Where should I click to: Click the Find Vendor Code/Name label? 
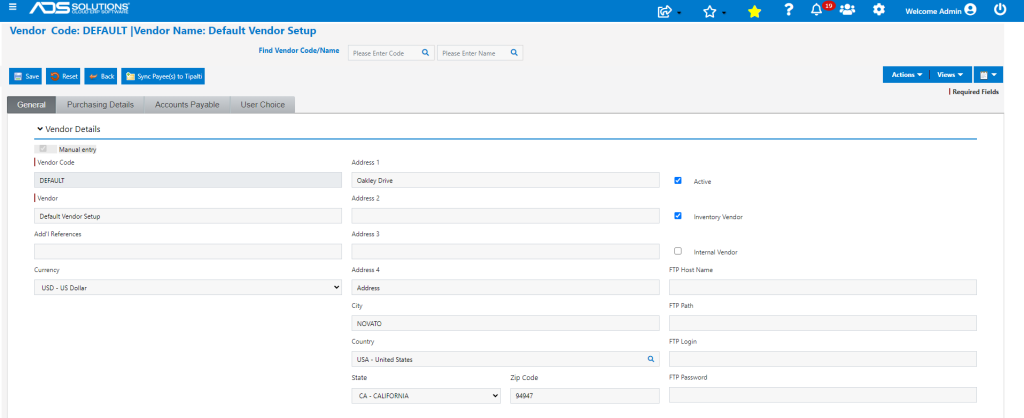point(299,50)
